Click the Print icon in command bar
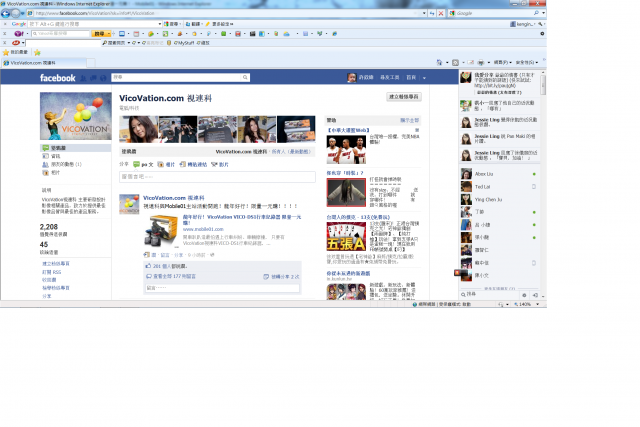The width and height of the screenshot is (640, 427). click(481, 62)
